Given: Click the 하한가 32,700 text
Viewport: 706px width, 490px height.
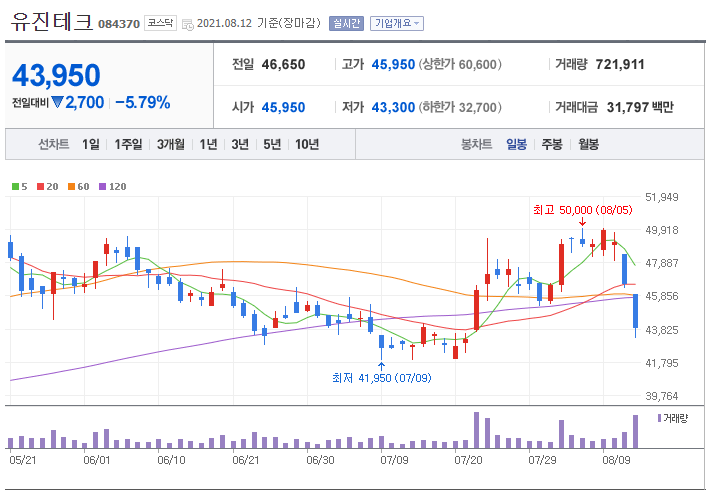Looking at the screenshot, I should [460, 107].
